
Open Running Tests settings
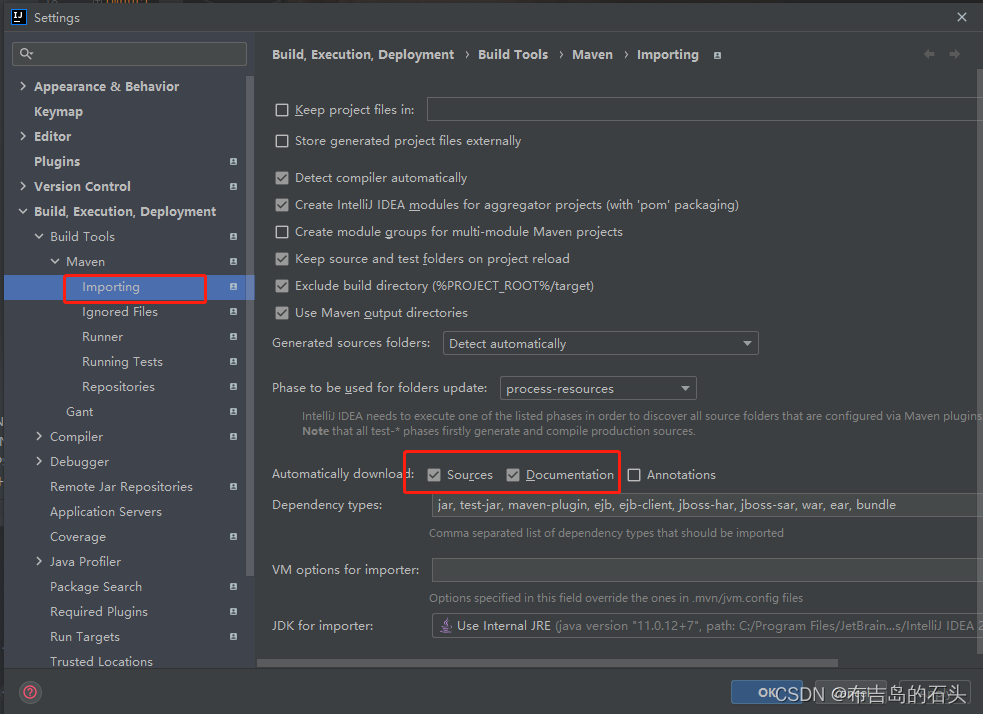pyautogui.click(x=122, y=362)
